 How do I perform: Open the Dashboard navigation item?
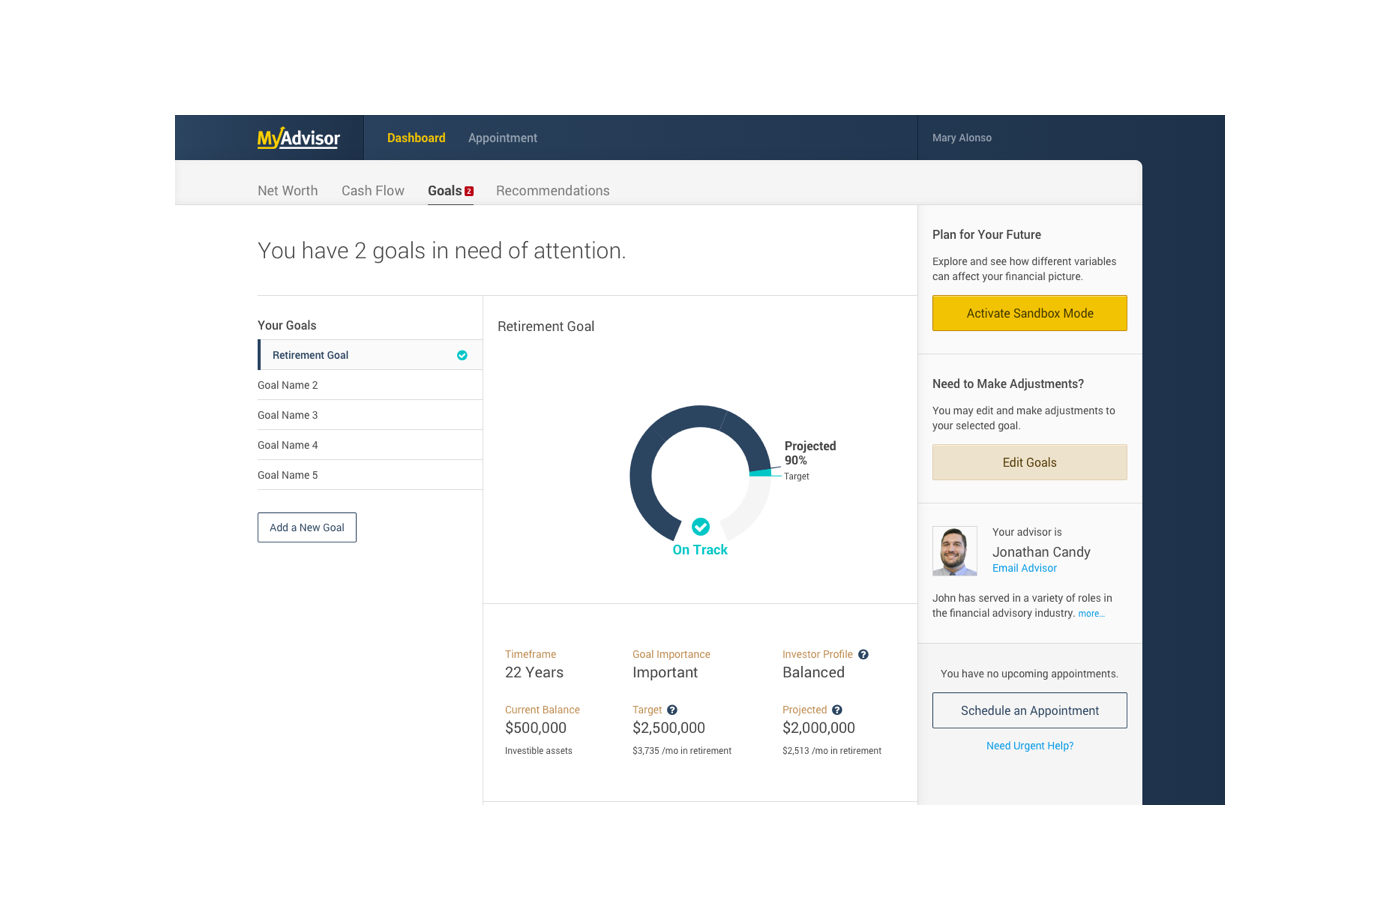click(x=416, y=138)
